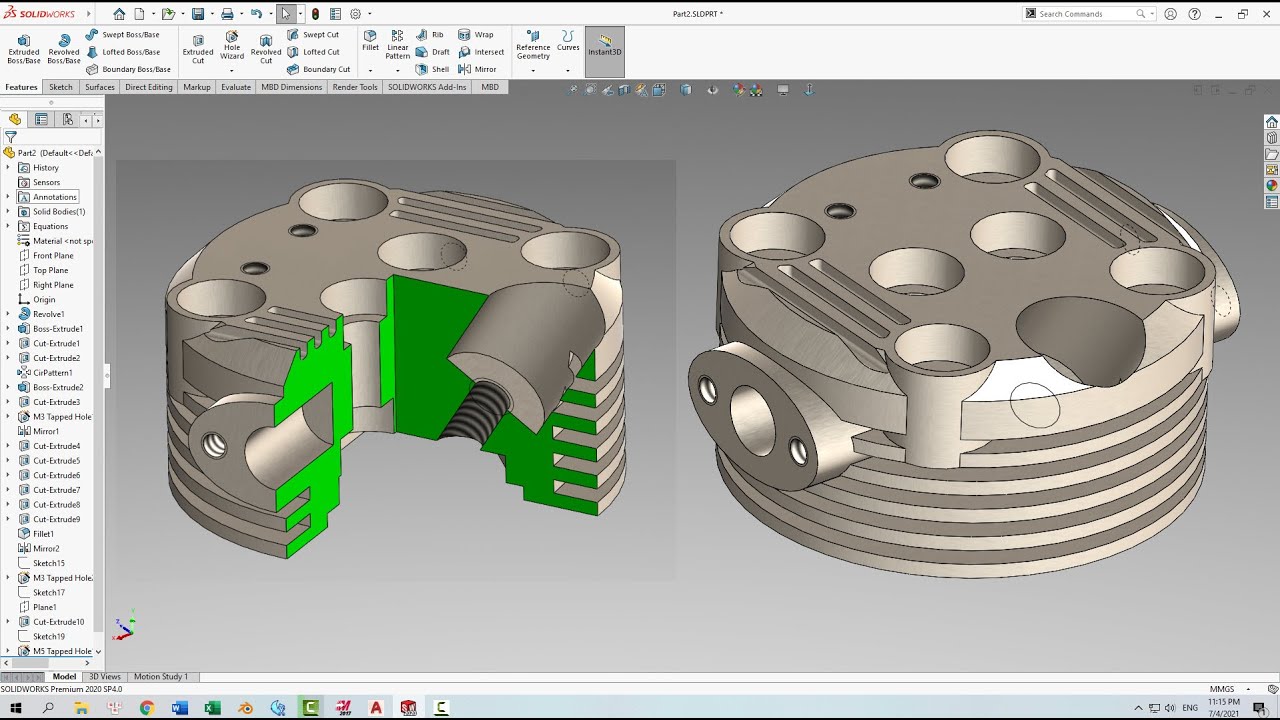
Task: Expand the Boss-Extrude1 feature node
Action: 8,329
